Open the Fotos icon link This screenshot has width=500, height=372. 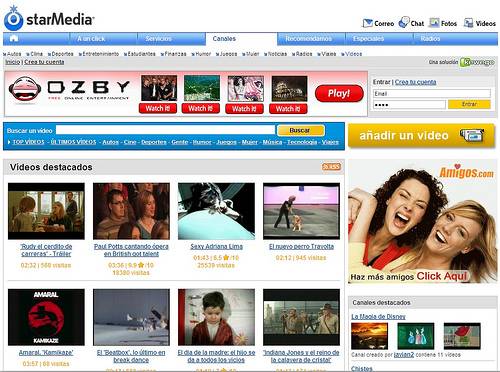(x=434, y=23)
